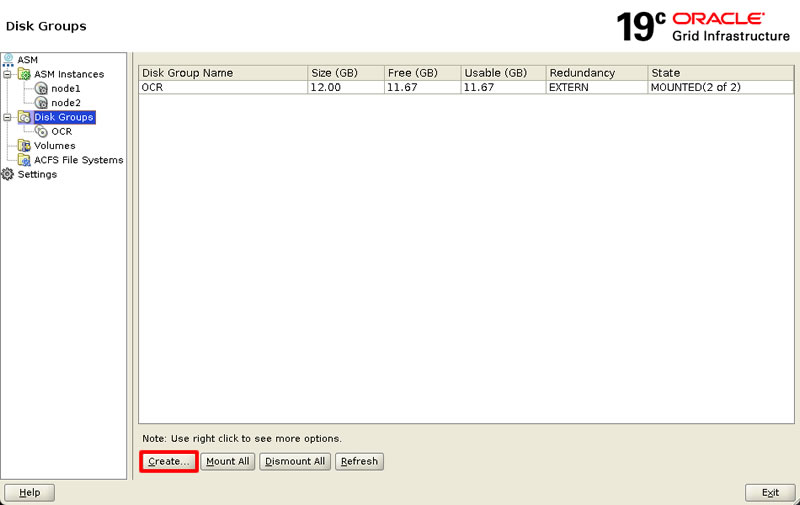Click the ASM root node icon

point(8,60)
